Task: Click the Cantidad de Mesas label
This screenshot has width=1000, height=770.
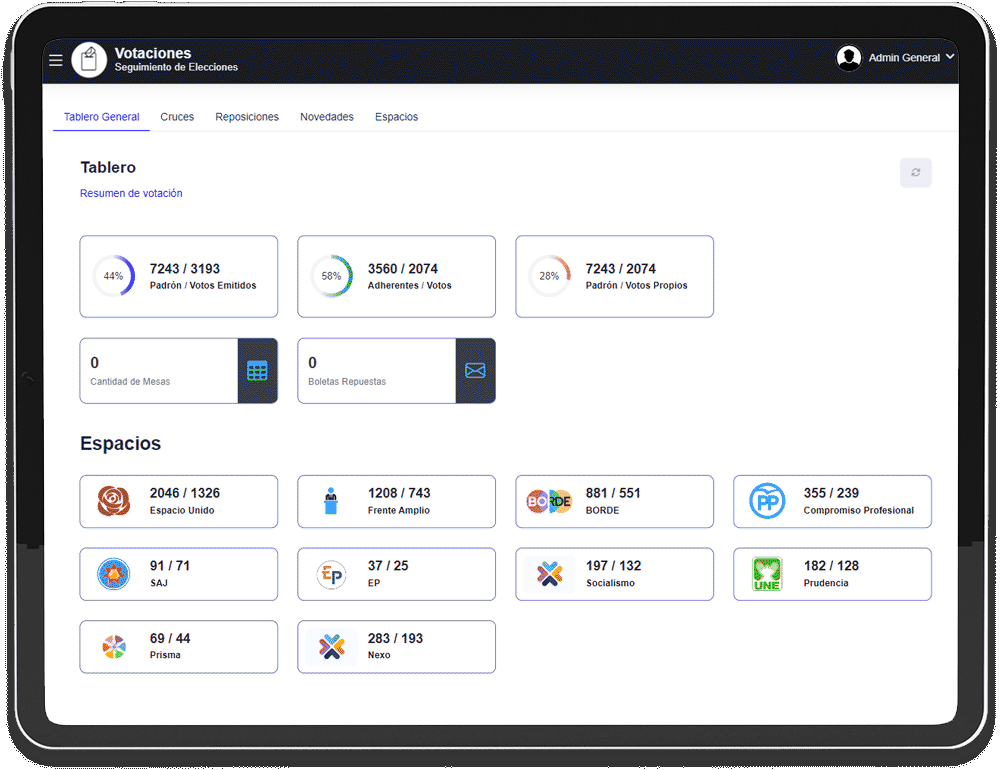Action: click(x=130, y=381)
